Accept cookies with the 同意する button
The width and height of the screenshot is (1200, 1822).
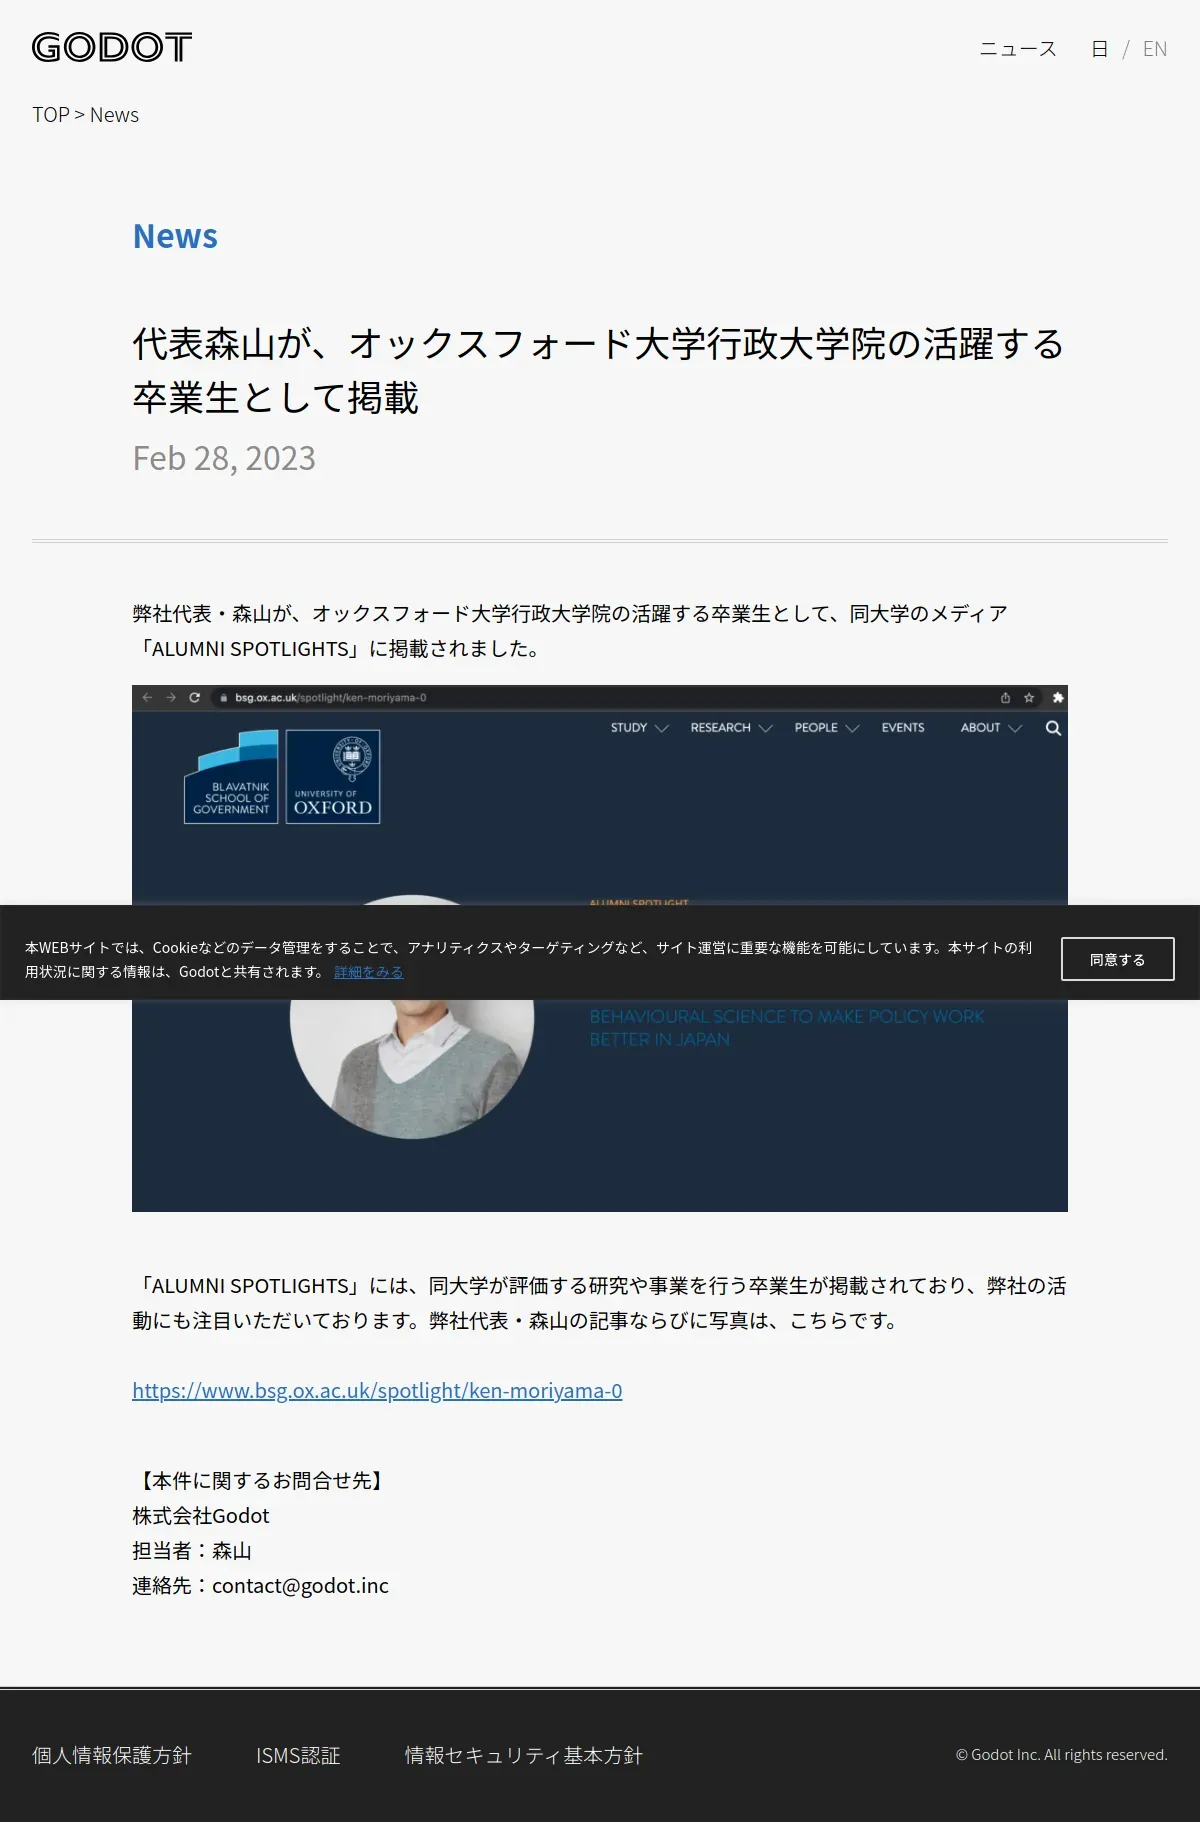pos(1118,959)
